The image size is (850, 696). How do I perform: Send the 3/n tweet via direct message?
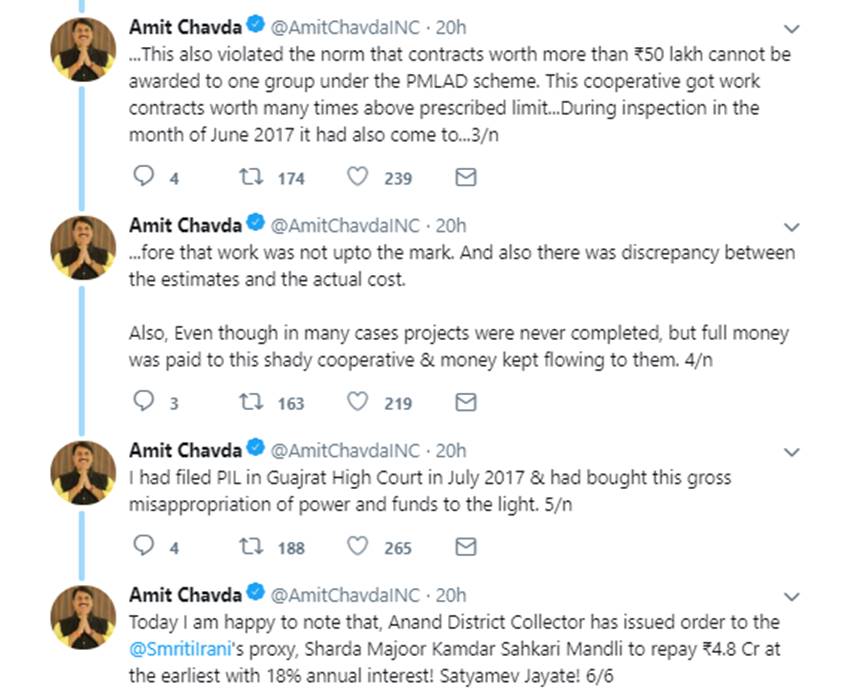(x=465, y=178)
